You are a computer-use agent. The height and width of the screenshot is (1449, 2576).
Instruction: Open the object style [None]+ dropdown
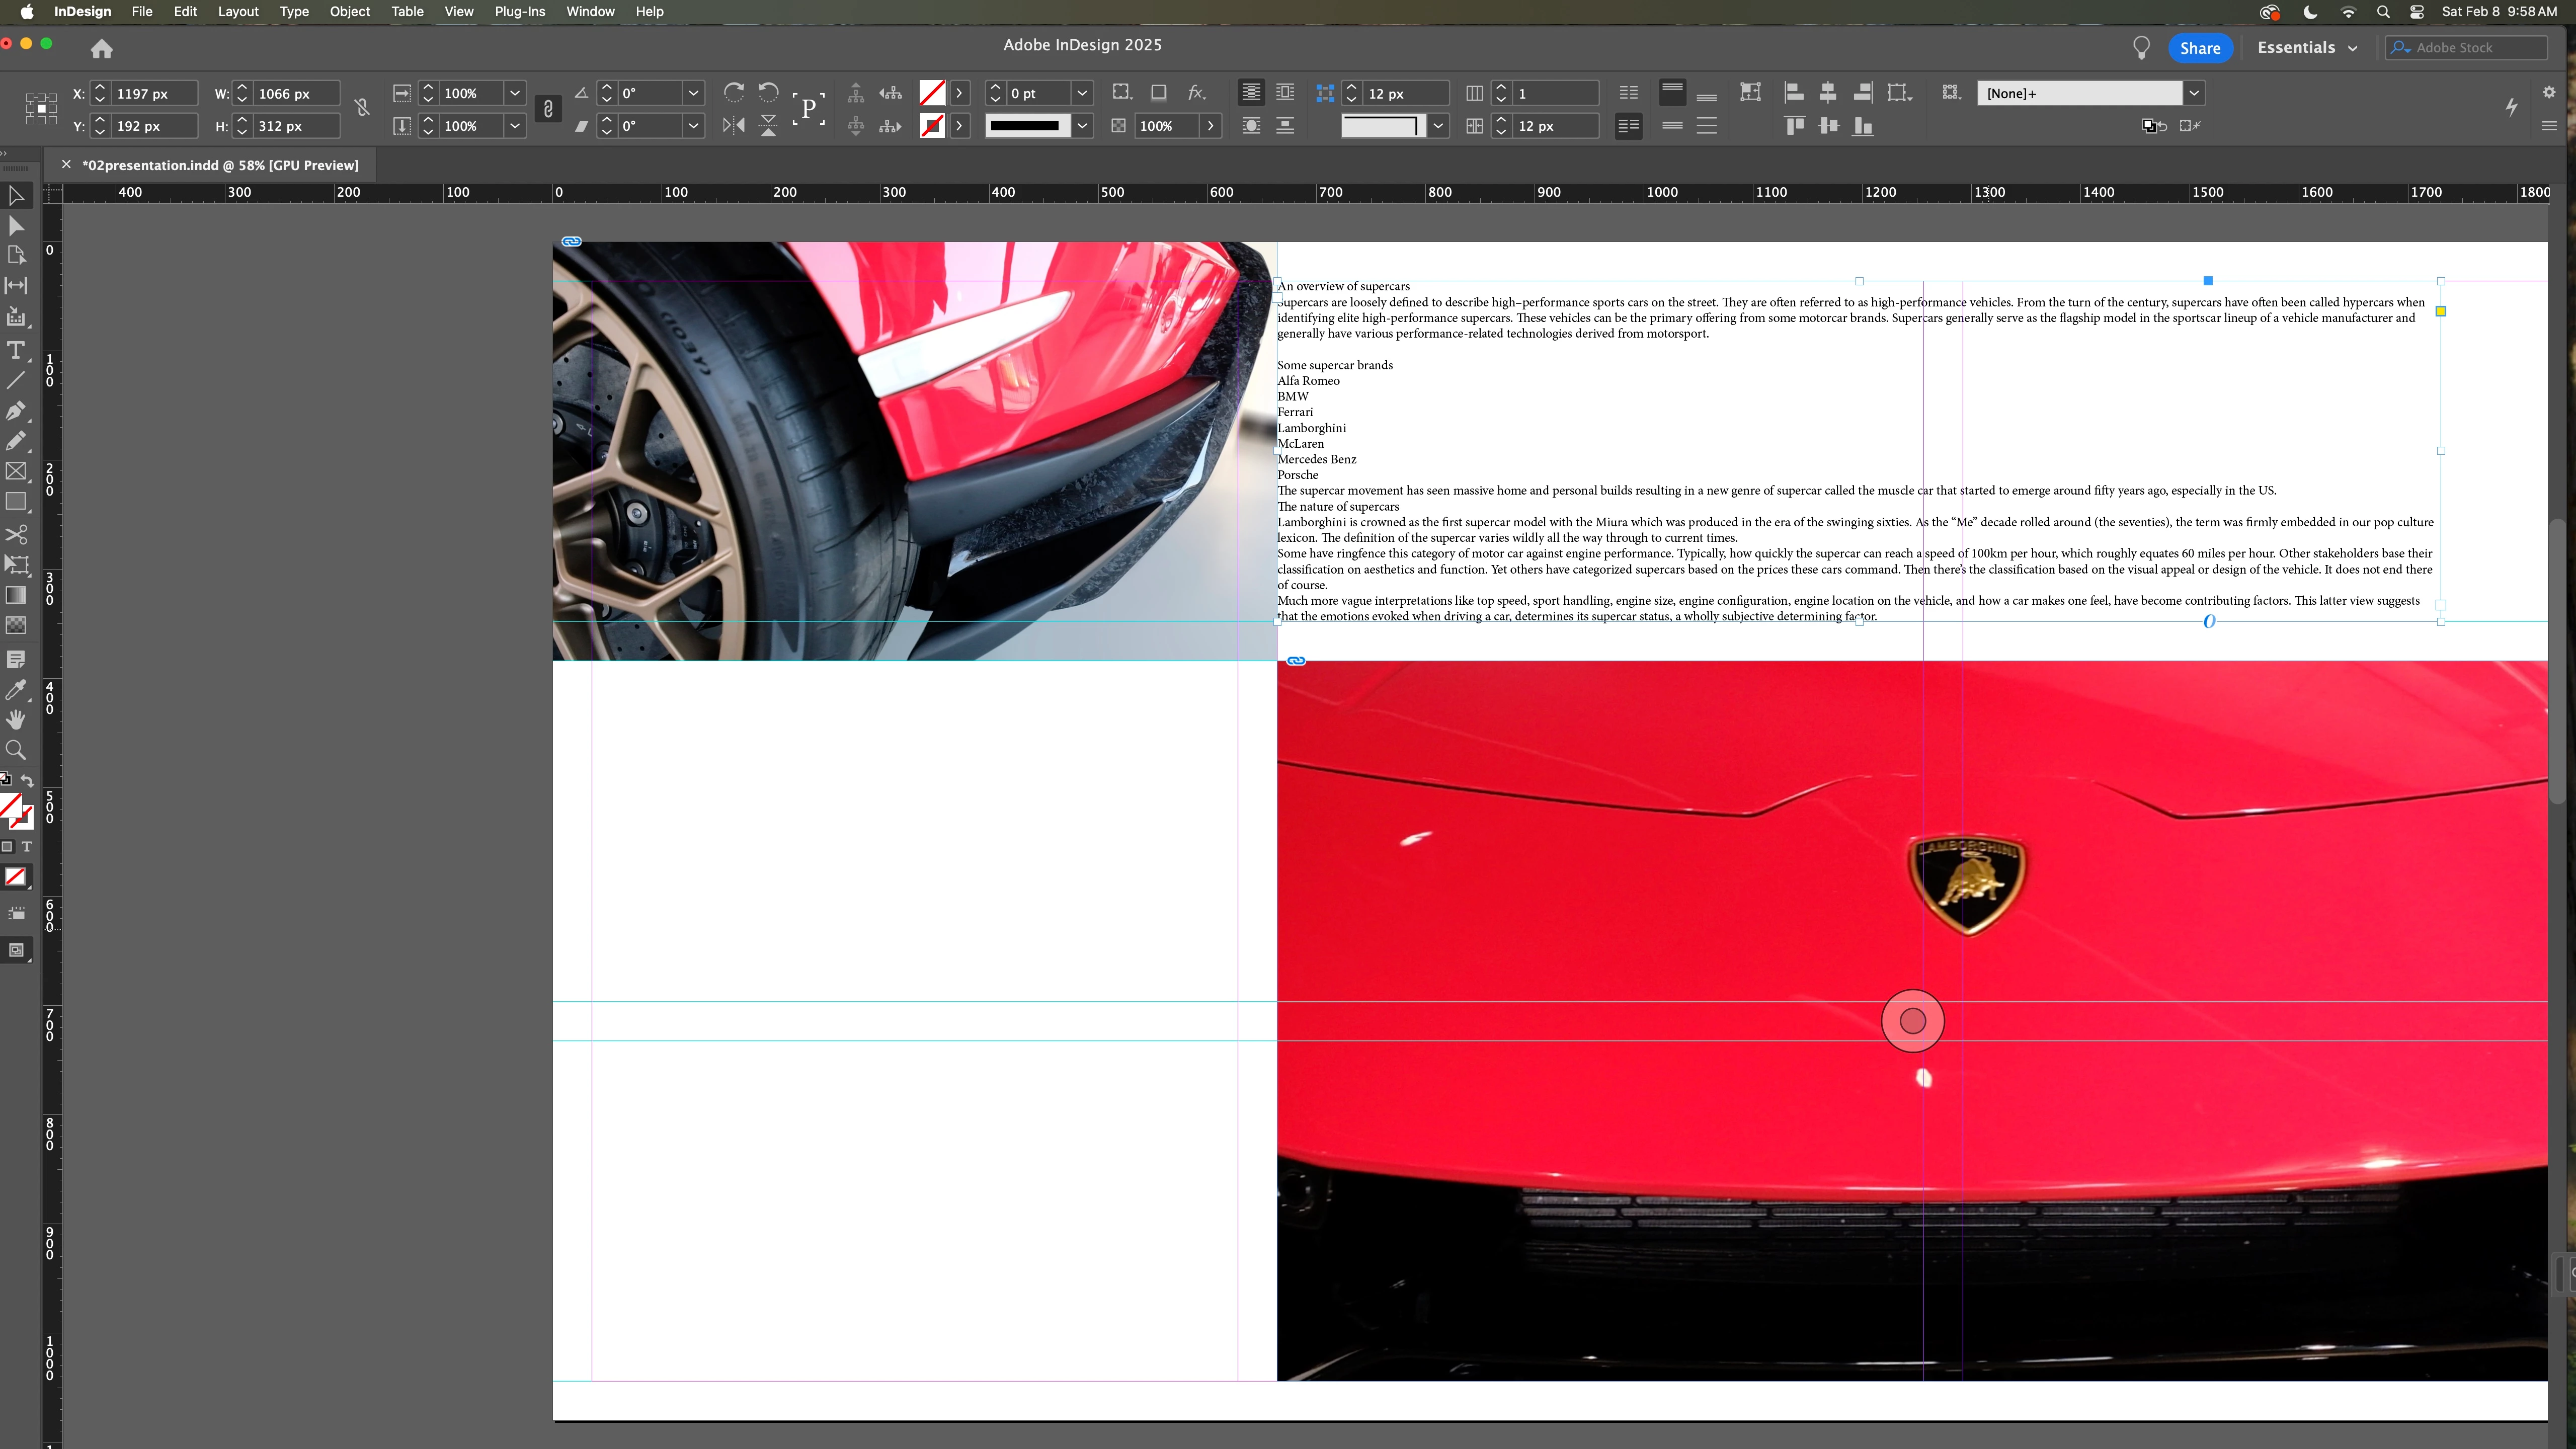(x=2193, y=93)
